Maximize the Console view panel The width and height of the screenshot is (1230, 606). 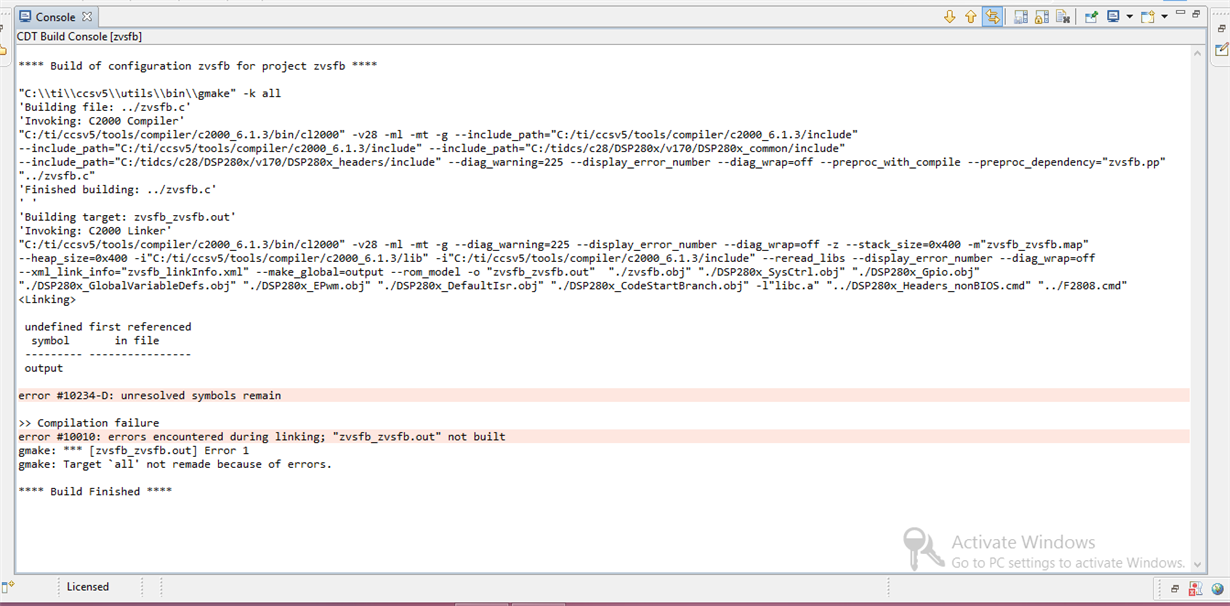[1198, 14]
